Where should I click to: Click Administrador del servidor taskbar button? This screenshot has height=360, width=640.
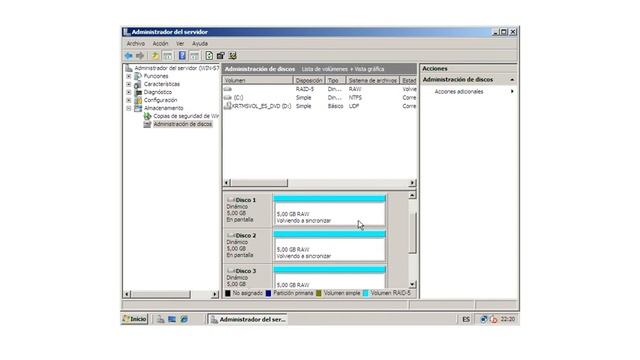247,319
